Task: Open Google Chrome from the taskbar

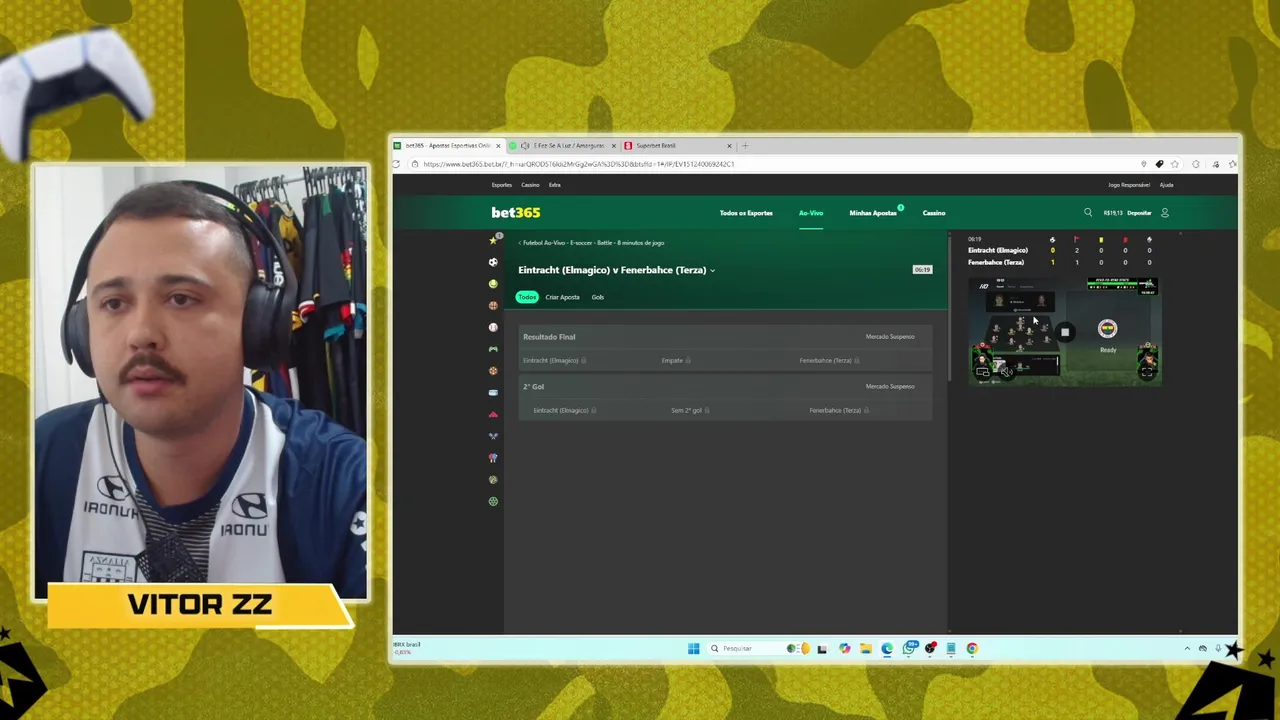Action: point(972,648)
